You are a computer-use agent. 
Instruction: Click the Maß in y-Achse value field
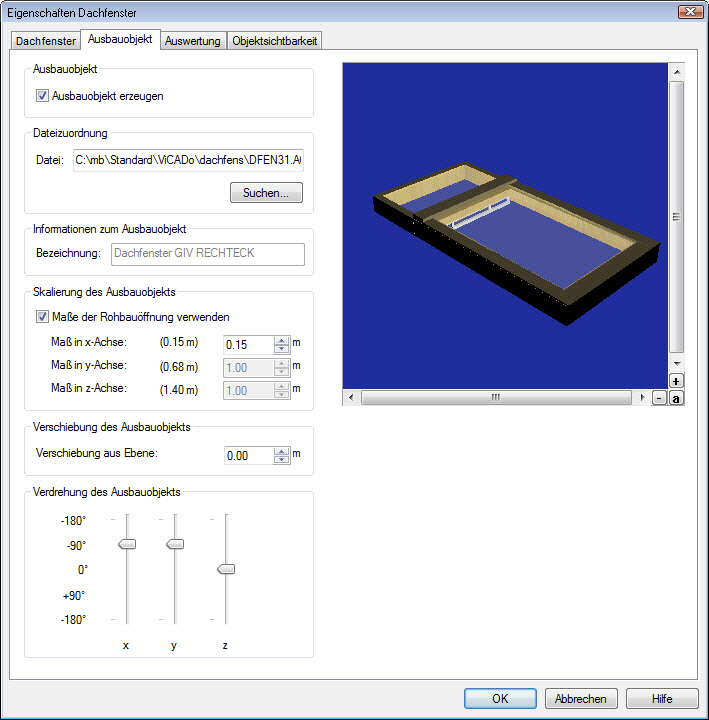[x=249, y=367]
